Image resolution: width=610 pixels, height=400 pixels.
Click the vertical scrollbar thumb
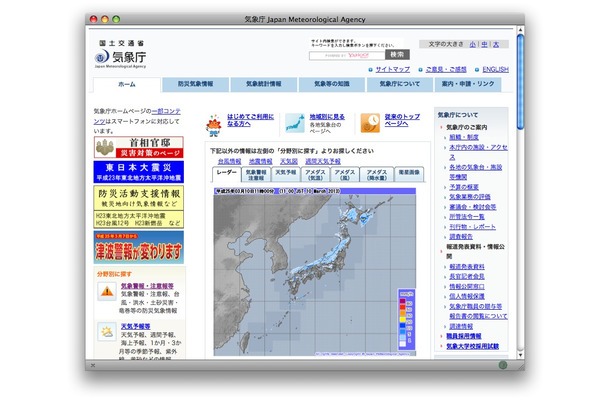520,81
